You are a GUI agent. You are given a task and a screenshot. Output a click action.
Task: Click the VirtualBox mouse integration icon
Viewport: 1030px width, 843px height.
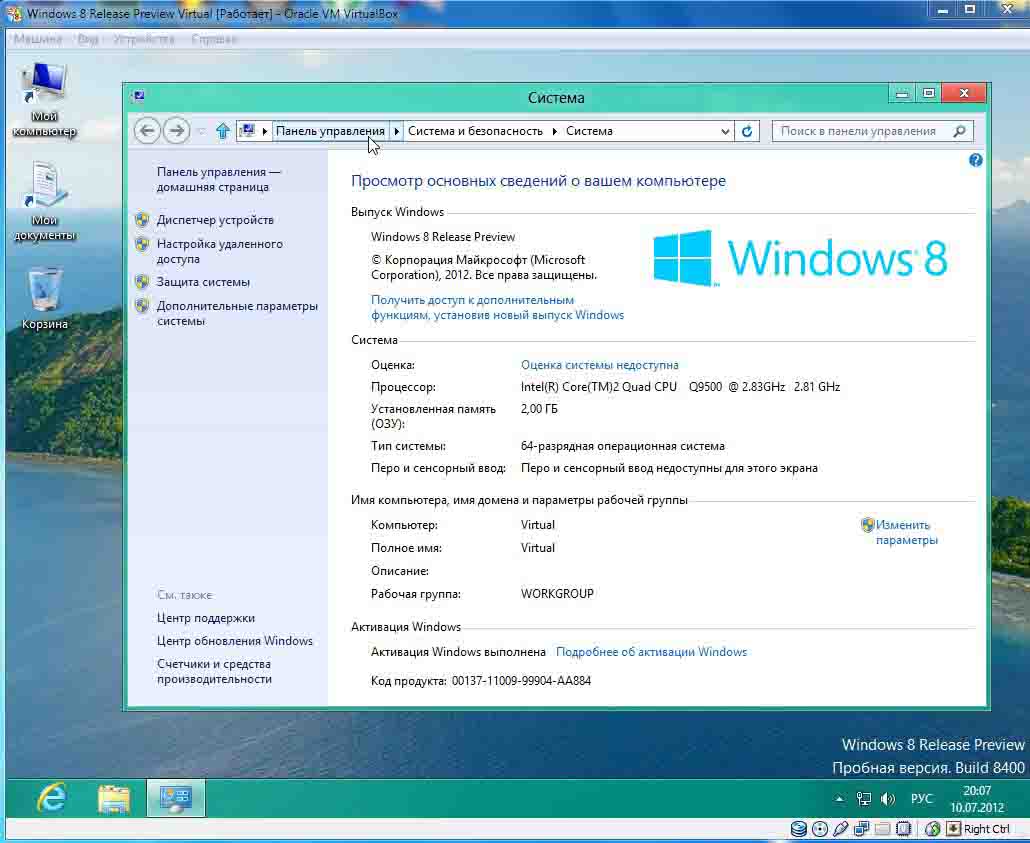click(x=931, y=829)
